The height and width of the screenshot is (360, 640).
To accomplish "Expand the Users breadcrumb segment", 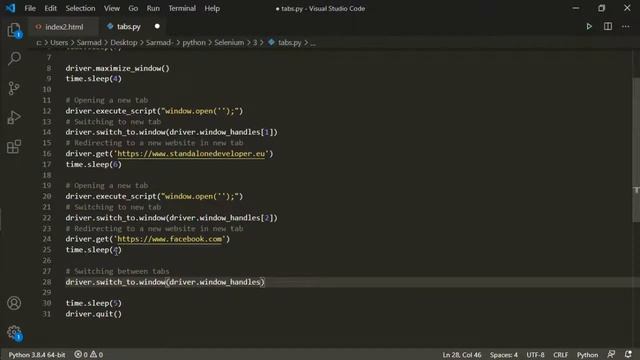I will point(59,42).
